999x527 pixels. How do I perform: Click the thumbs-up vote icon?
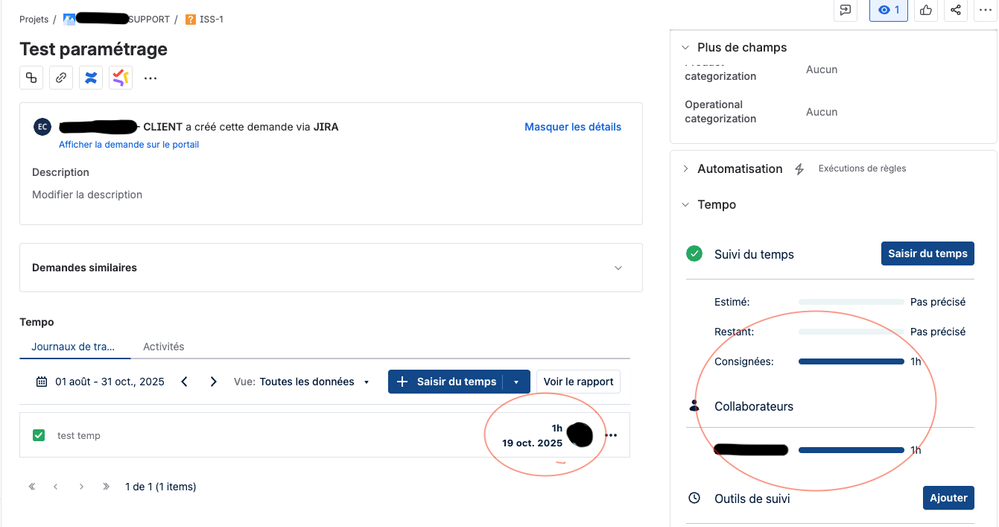[x=926, y=10]
